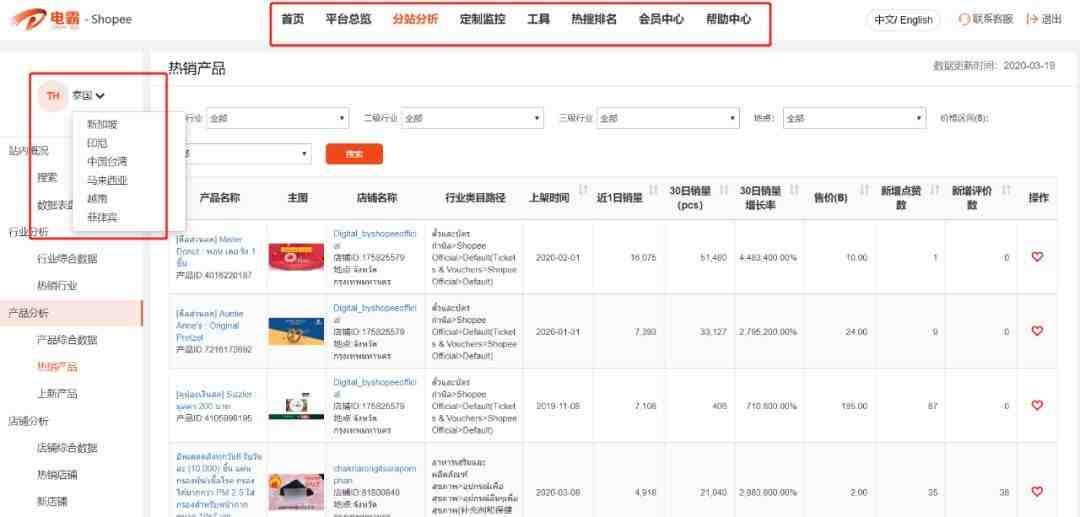Go to 定制监控 menu item
The width and height of the screenshot is (1080, 517).
[482, 19]
